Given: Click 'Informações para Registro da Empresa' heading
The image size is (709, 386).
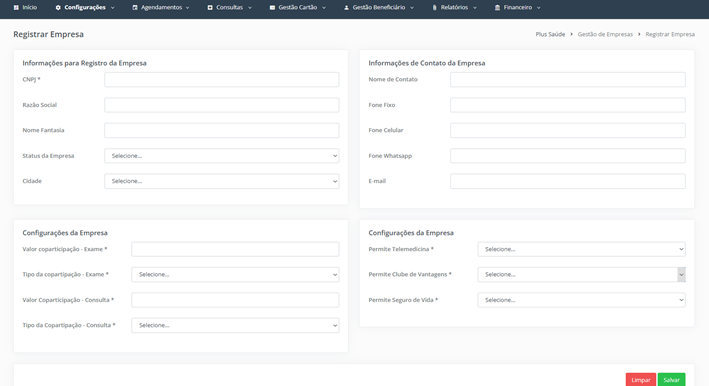Looking at the screenshot, I should pos(85,63).
